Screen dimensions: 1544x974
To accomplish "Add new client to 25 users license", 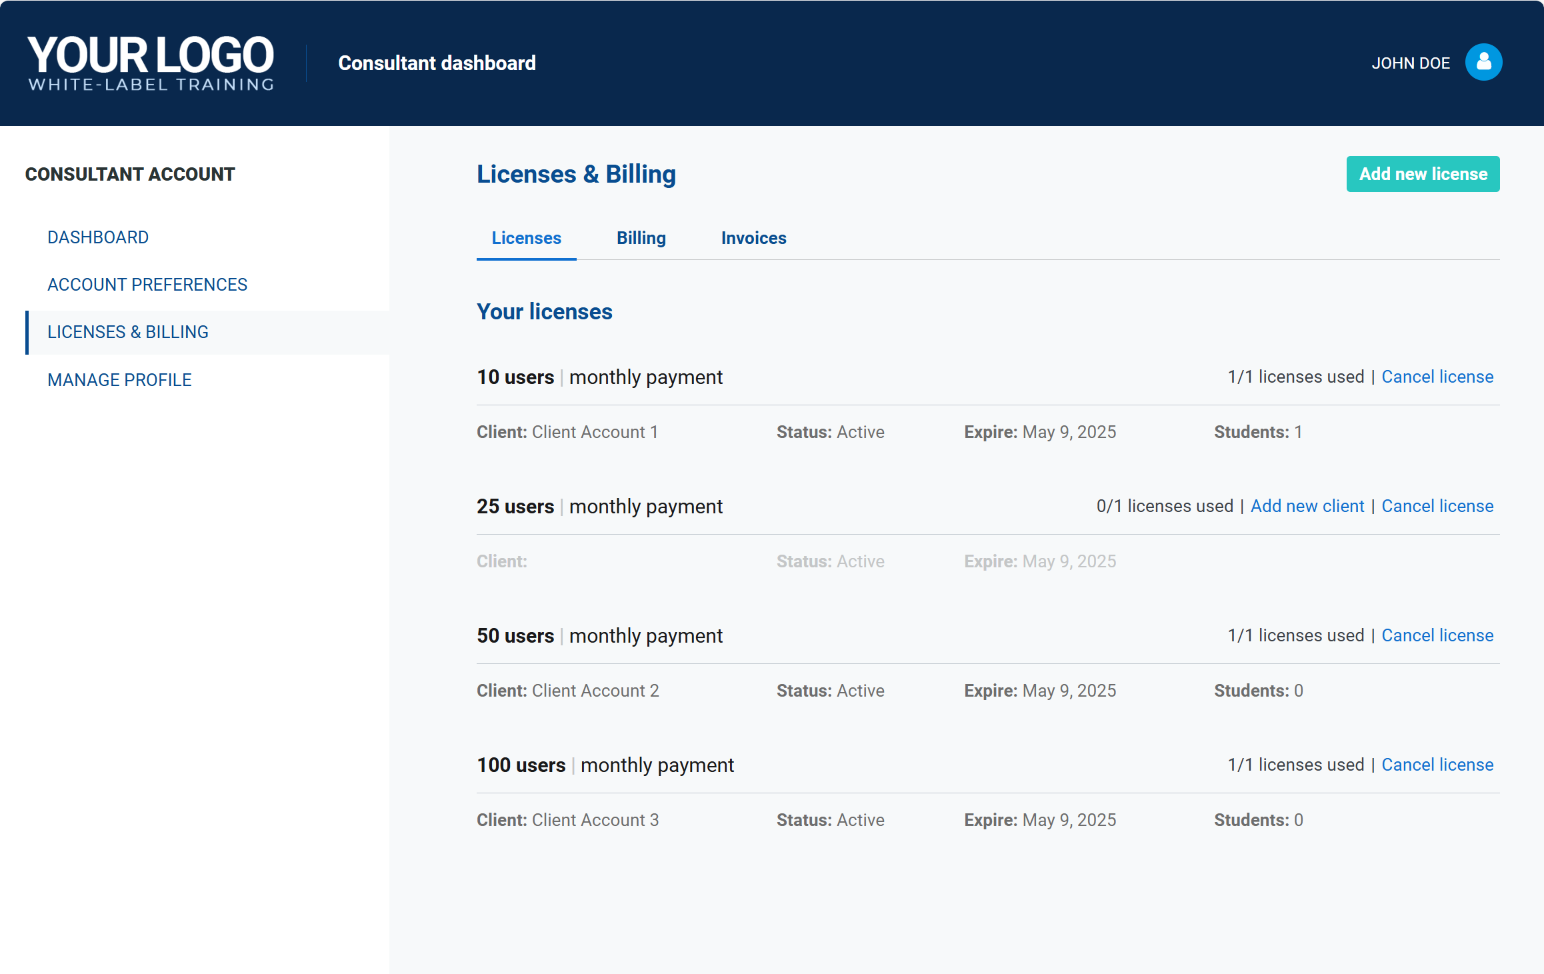I will point(1307,506).
